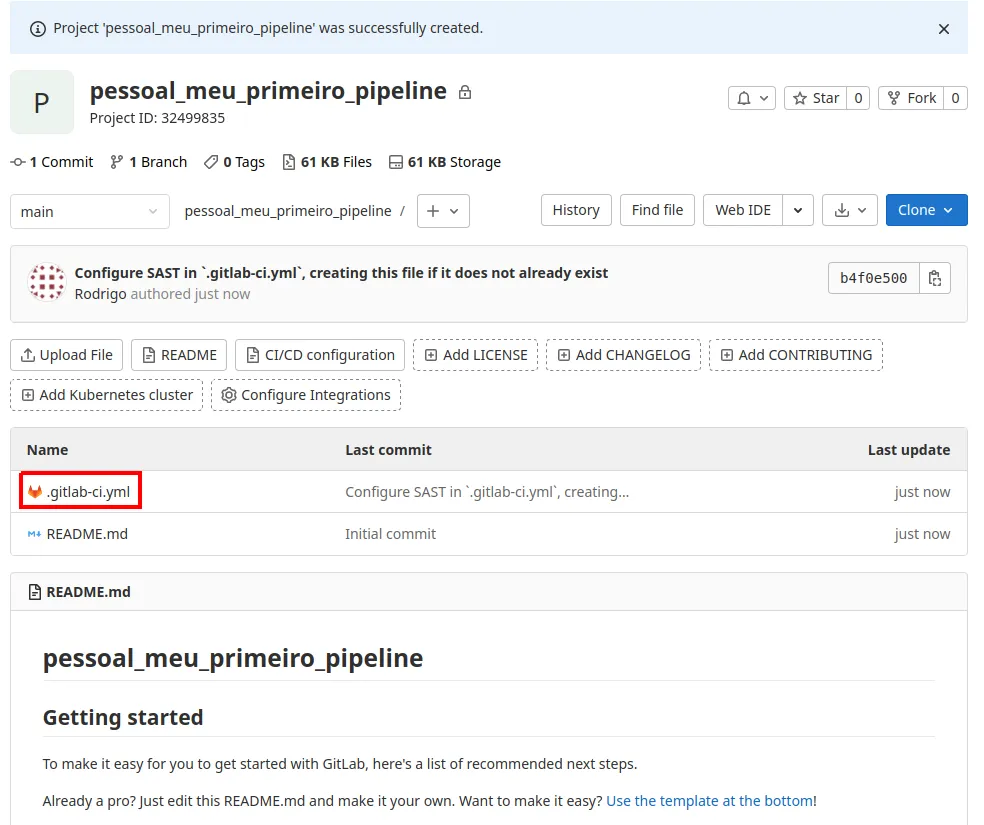Open the README button
This screenshot has height=825, width=984.
179,355
